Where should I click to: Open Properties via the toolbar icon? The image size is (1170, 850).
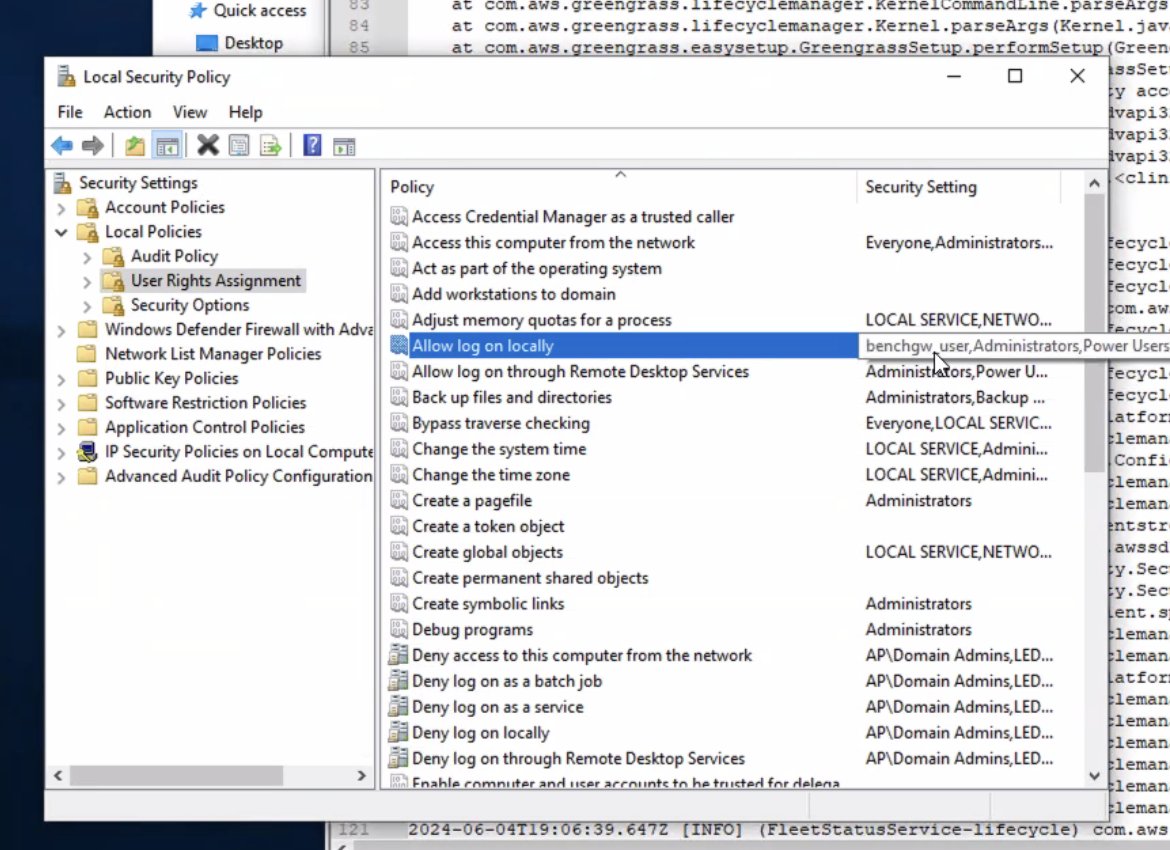coord(239,143)
